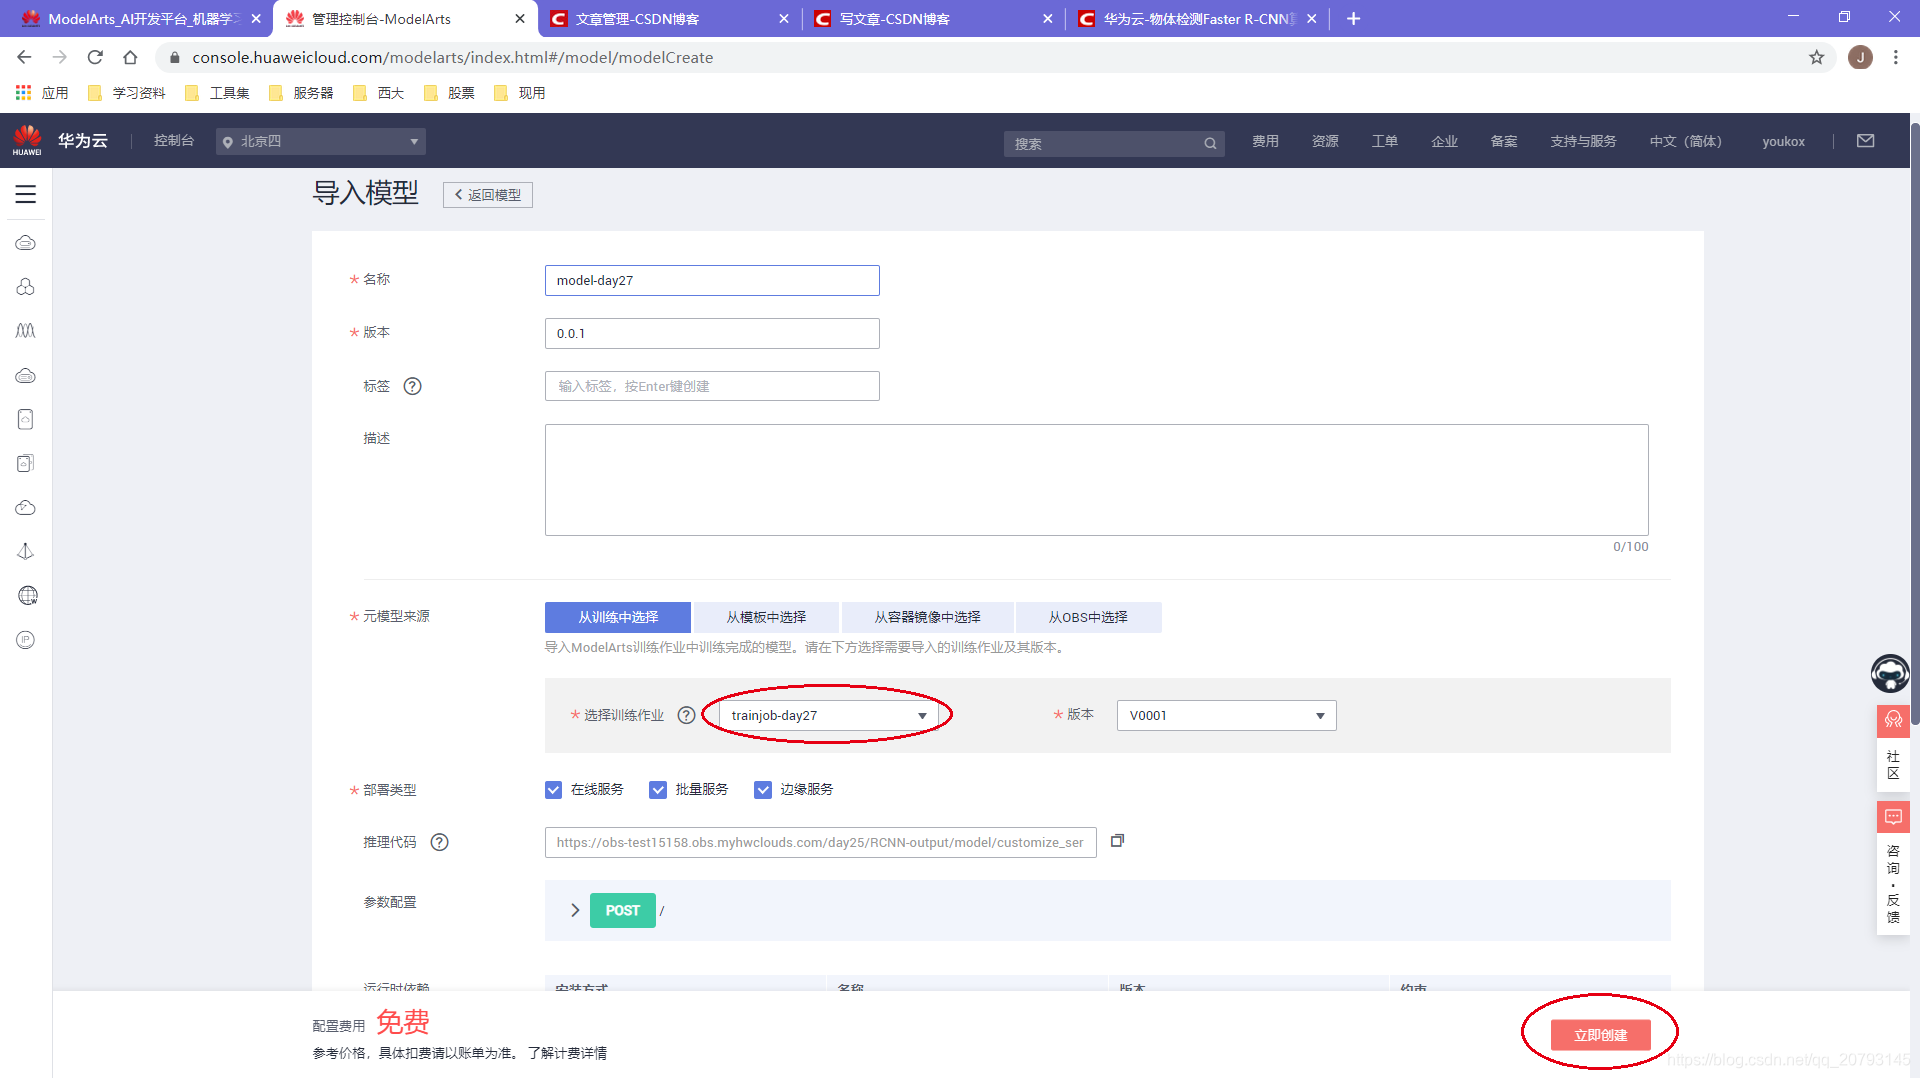Viewport: 1920px width, 1078px height.
Task: Click the help icon next to 标签
Action: coord(412,386)
